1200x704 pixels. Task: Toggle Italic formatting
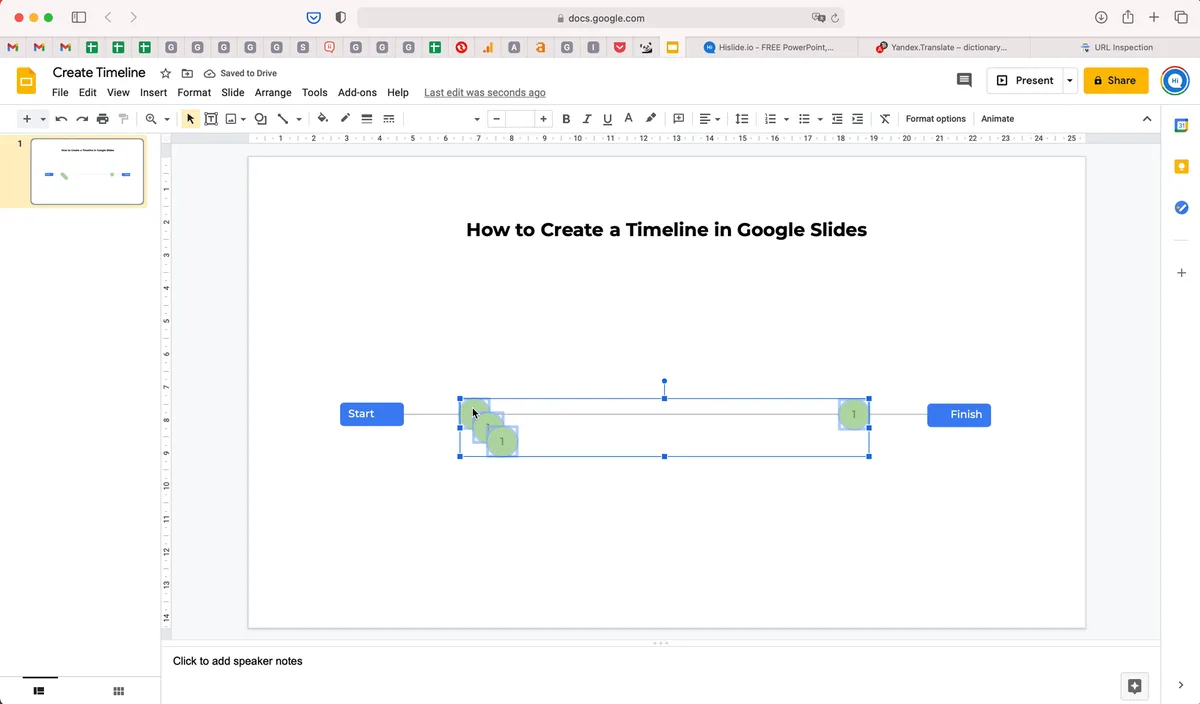[x=587, y=119]
